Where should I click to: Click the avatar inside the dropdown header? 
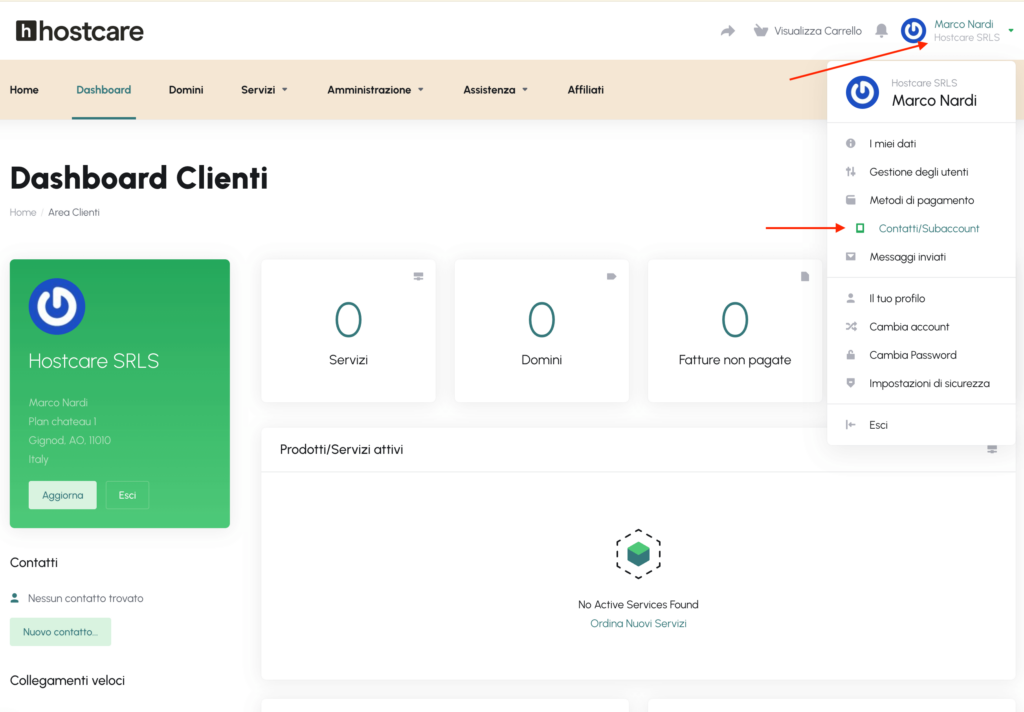click(x=862, y=92)
